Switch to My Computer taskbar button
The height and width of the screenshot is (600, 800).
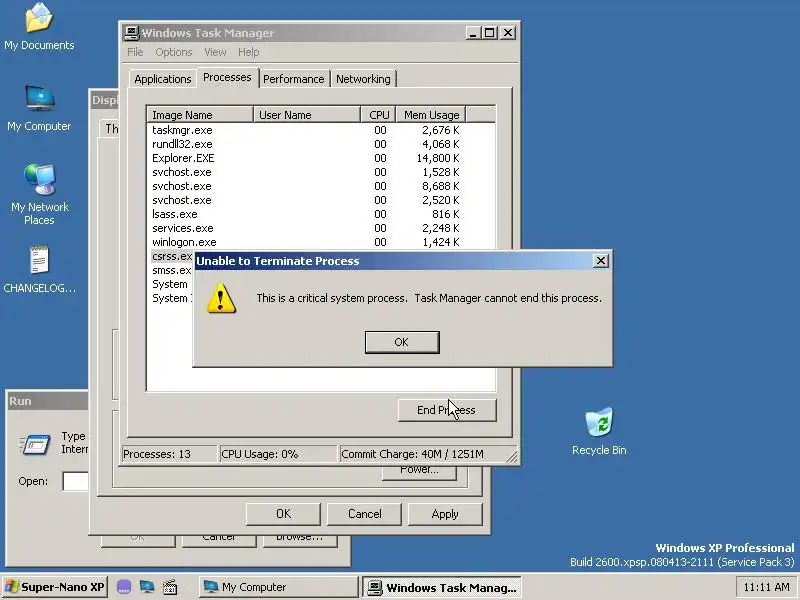click(279, 587)
